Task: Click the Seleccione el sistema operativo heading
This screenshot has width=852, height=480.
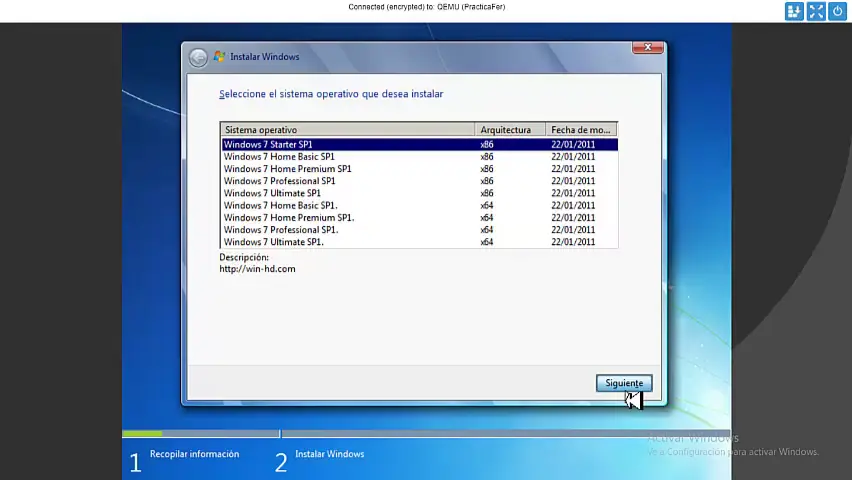Action: 331,94
